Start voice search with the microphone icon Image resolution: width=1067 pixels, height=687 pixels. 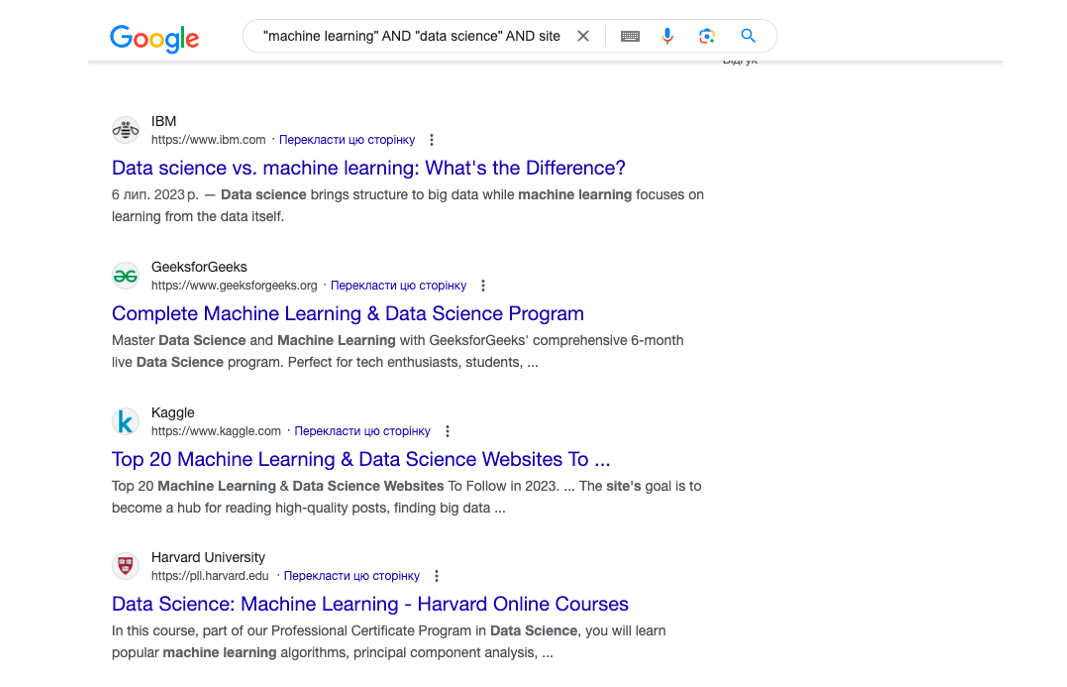668,36
